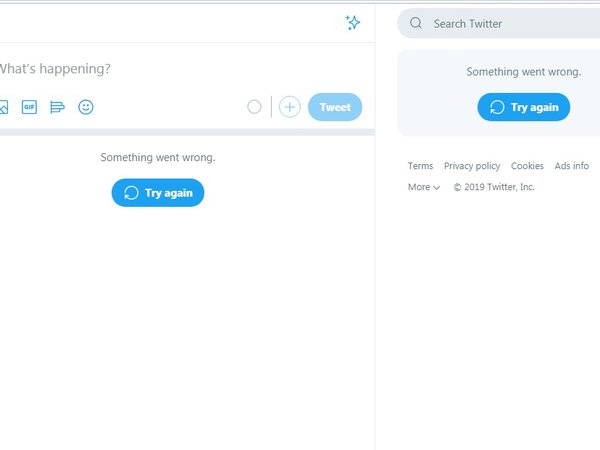The image size is (600, 450).
Task: Open the Terms link
Action: pyautogui.click(x=420, y=166)
